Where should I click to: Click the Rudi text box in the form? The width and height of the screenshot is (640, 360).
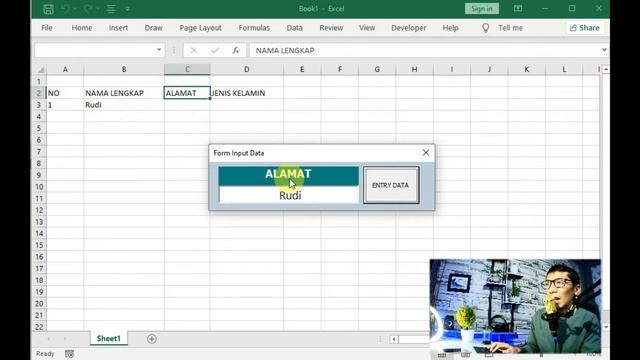(x=289, y=195)
